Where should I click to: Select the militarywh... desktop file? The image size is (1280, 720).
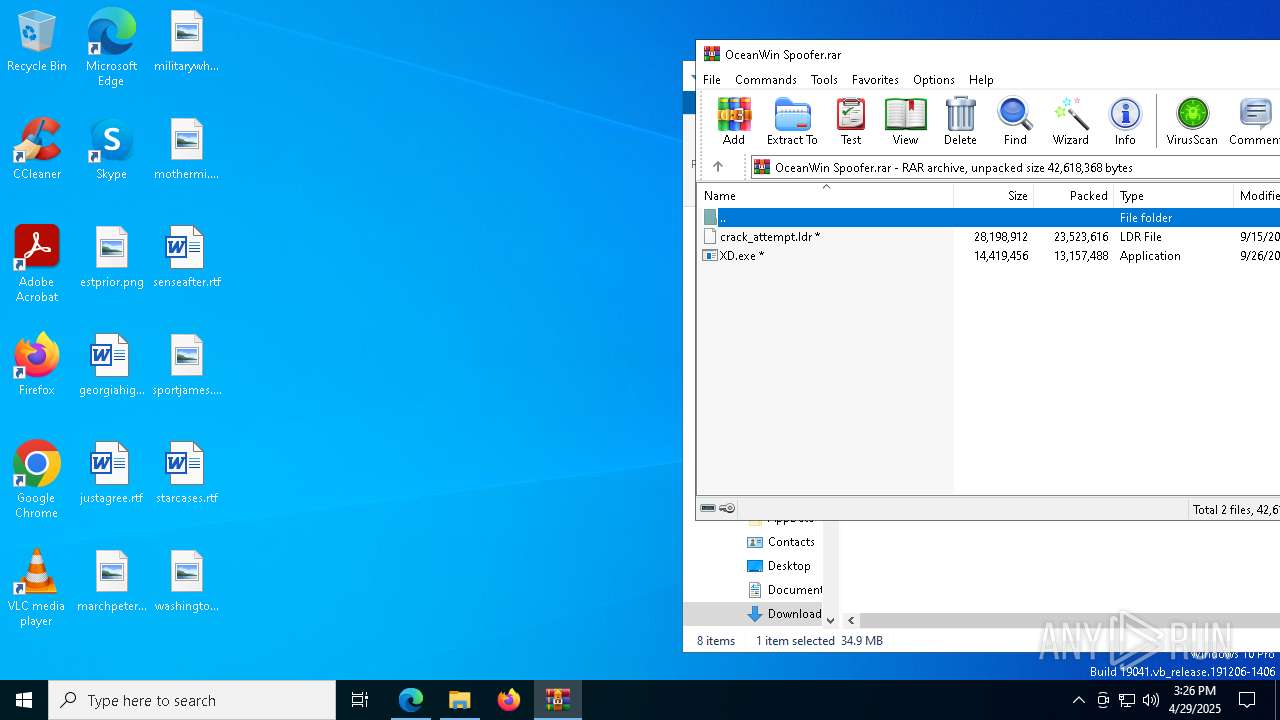(186, 41)
